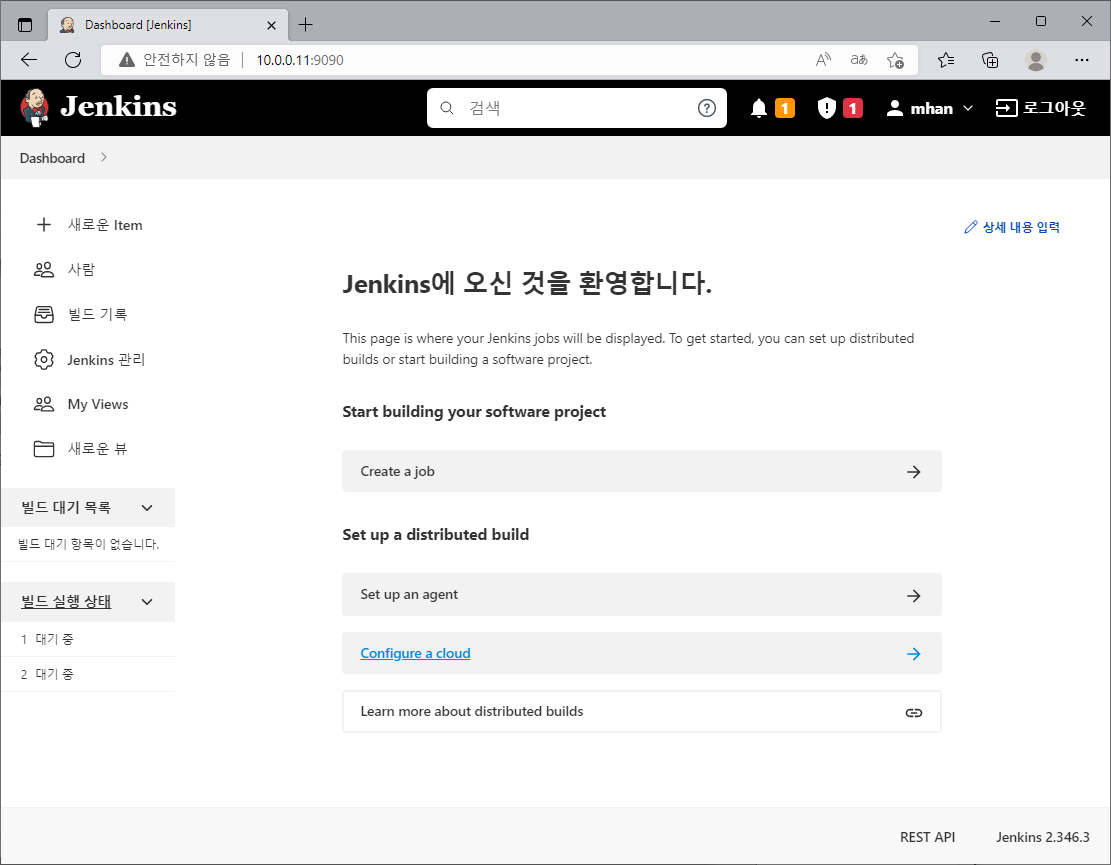Click the translate icon in address bar
The height and width of the screenshot is (865, 1111).
click(x=859, y=60)
